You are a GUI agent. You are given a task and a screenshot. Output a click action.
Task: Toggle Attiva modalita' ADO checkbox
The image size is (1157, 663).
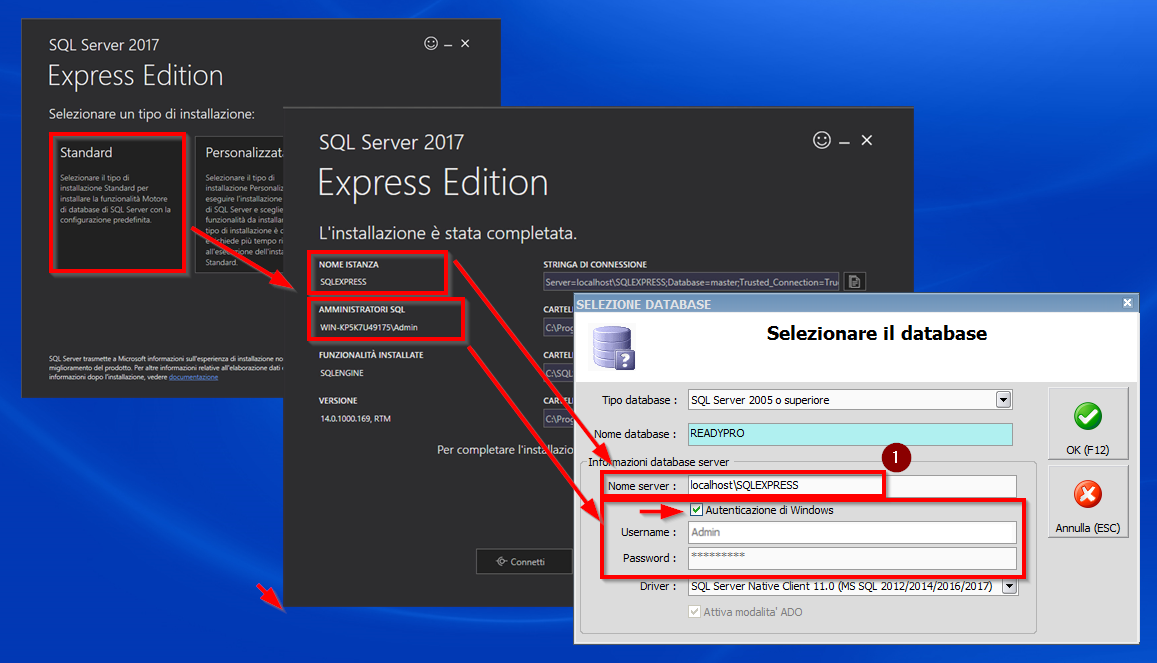(694, 611)
